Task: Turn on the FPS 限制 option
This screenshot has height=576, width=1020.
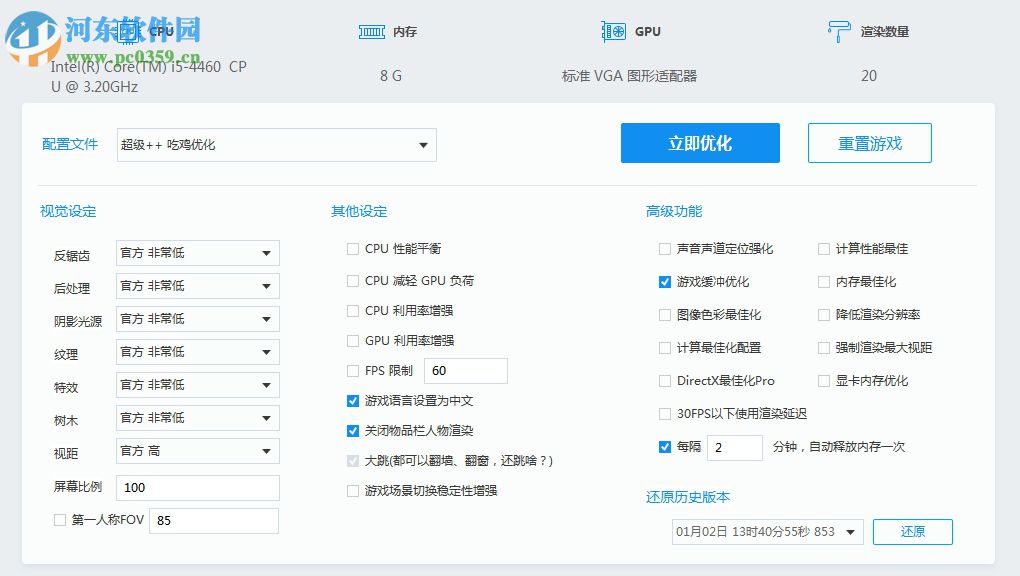Action: [x=352, y=370]
